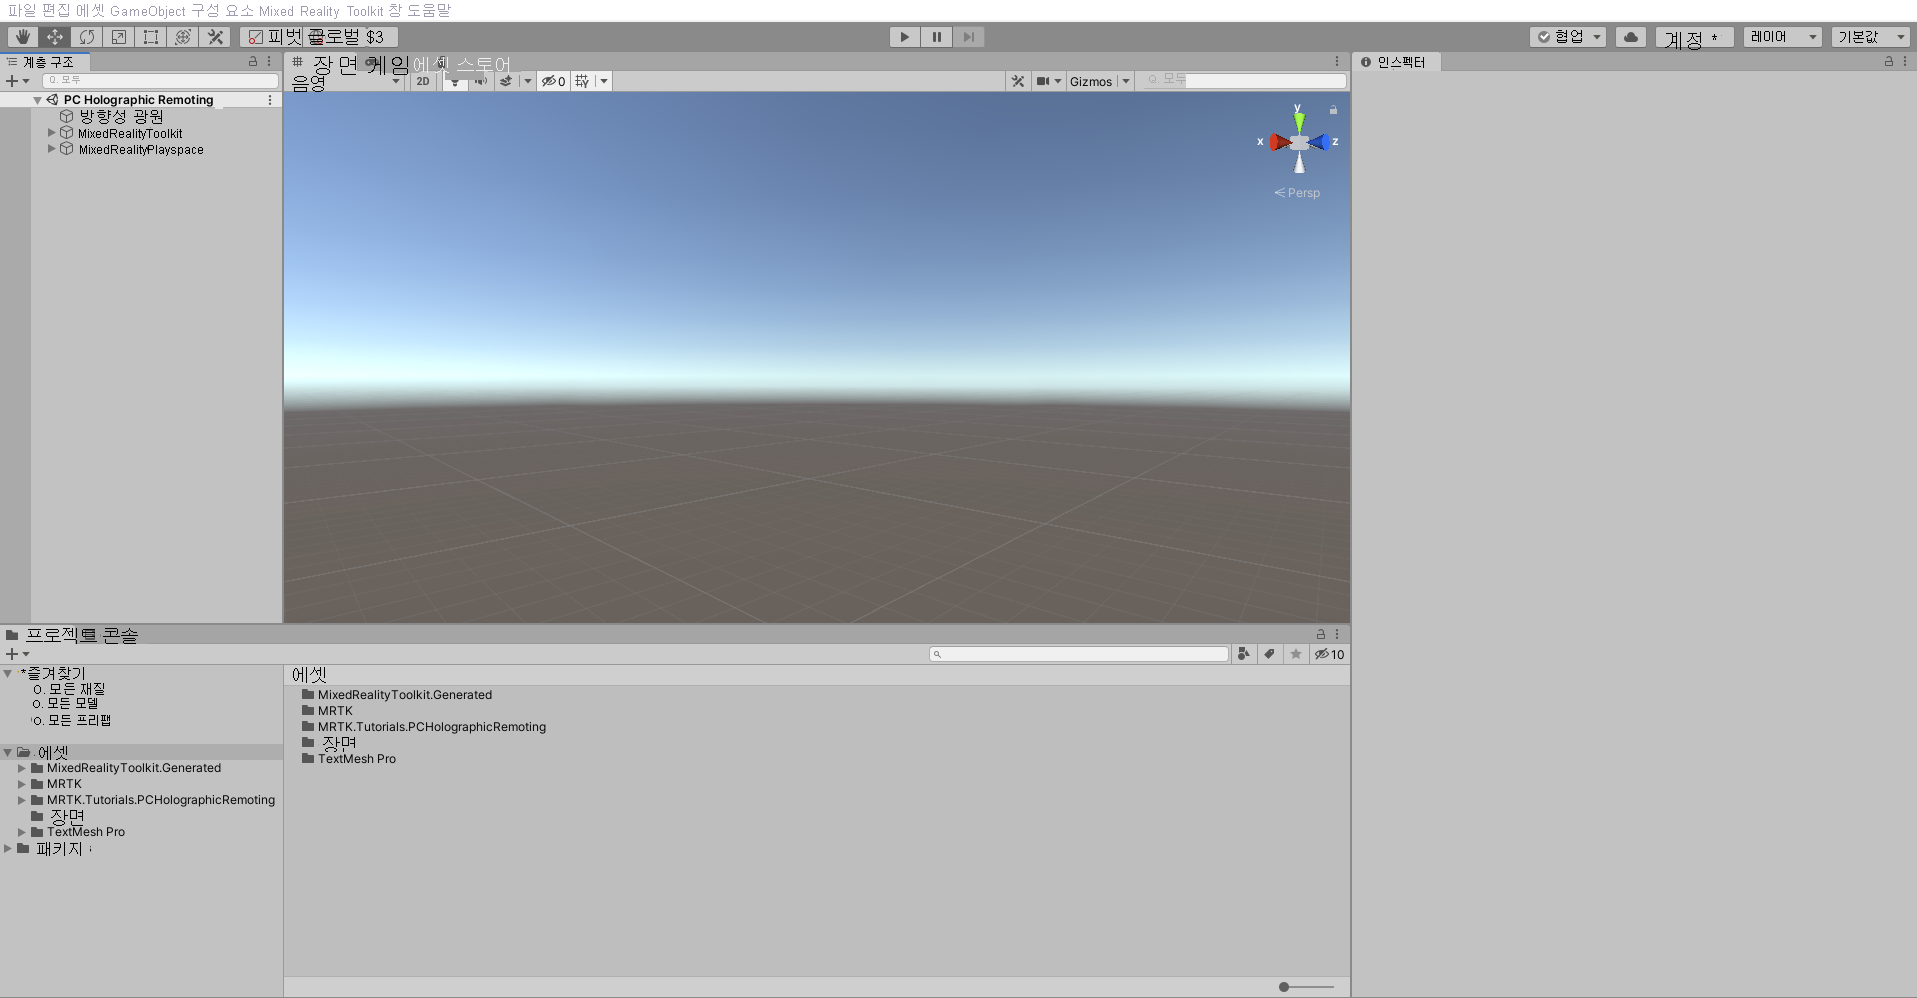Select the Directional Light (방향성 광원) object
The image size is (1917, 998).
click(121, 117)
